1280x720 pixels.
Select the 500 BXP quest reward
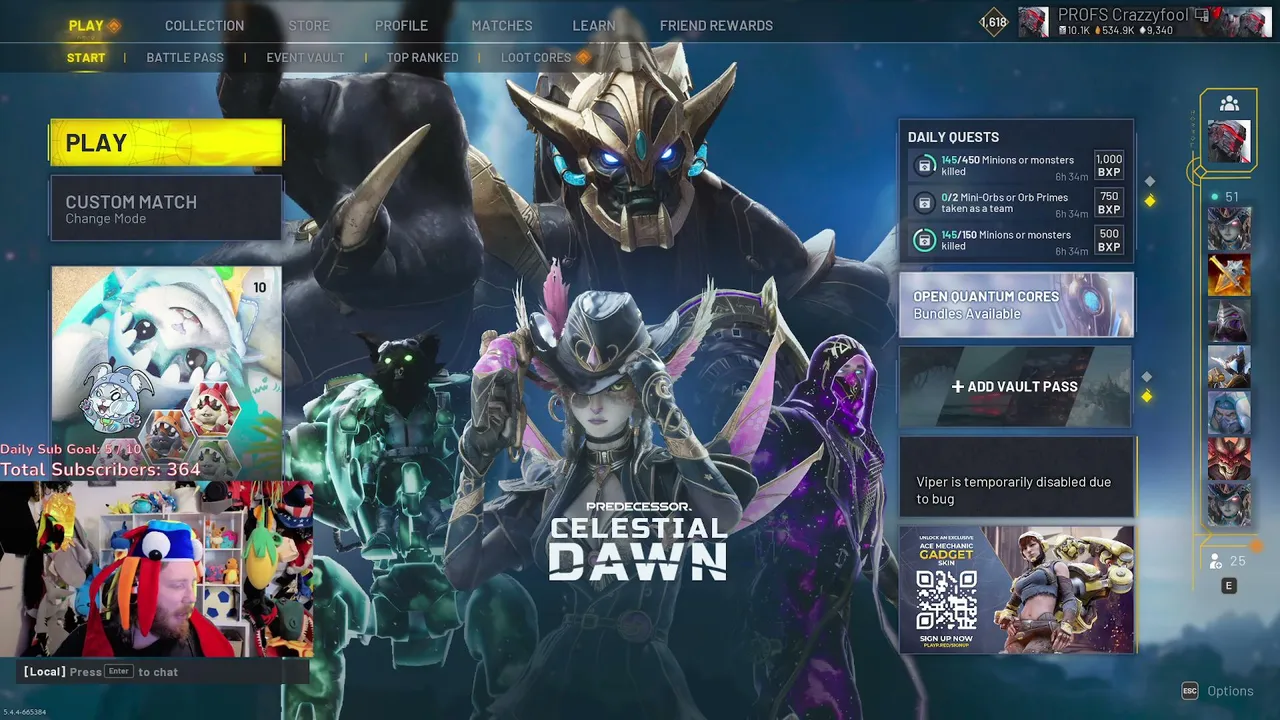point(1109,240)
